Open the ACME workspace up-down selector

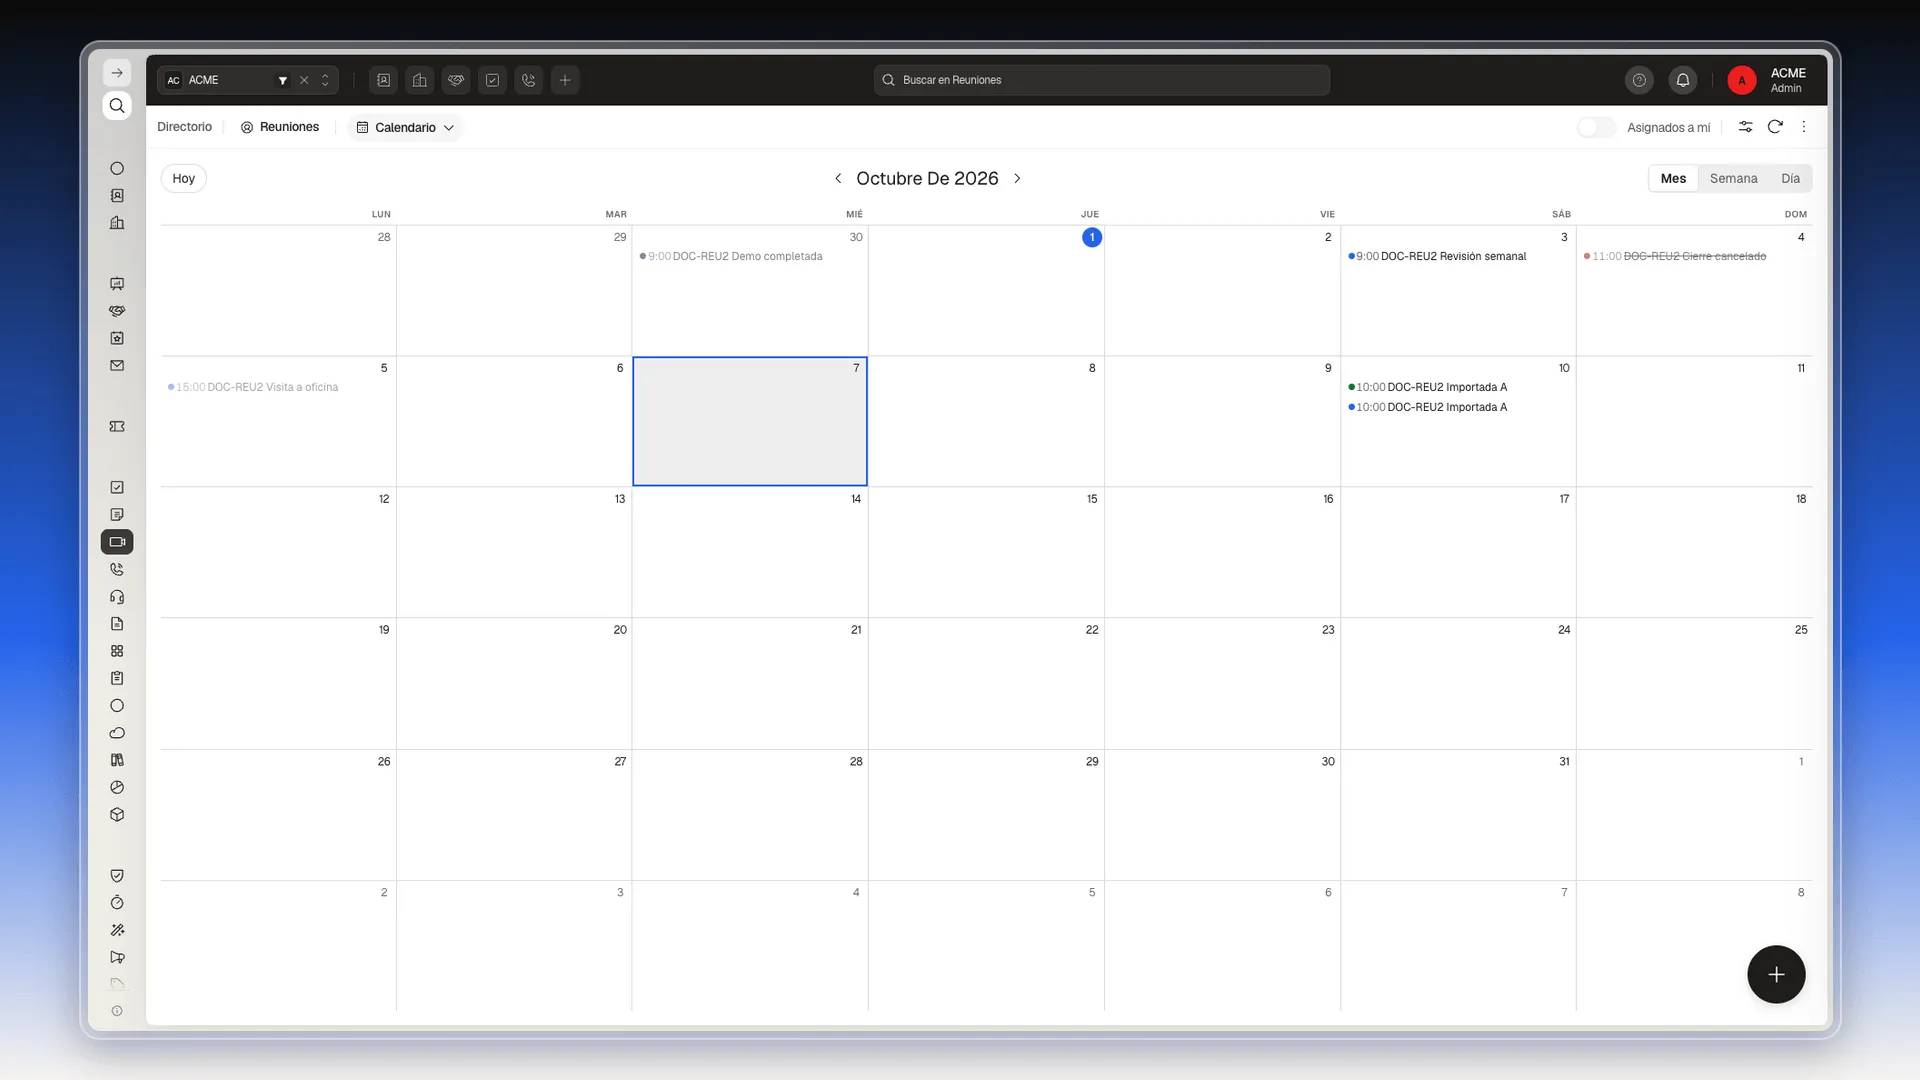coord(325,80)
